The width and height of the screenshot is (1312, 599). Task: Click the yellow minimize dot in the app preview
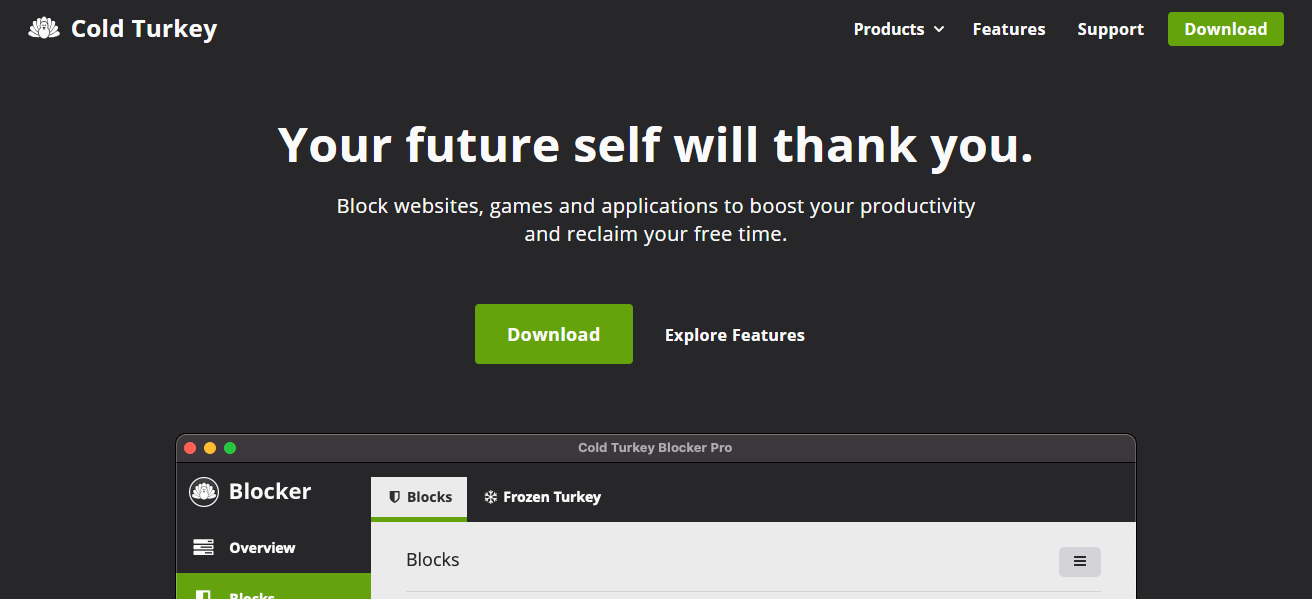210,448
